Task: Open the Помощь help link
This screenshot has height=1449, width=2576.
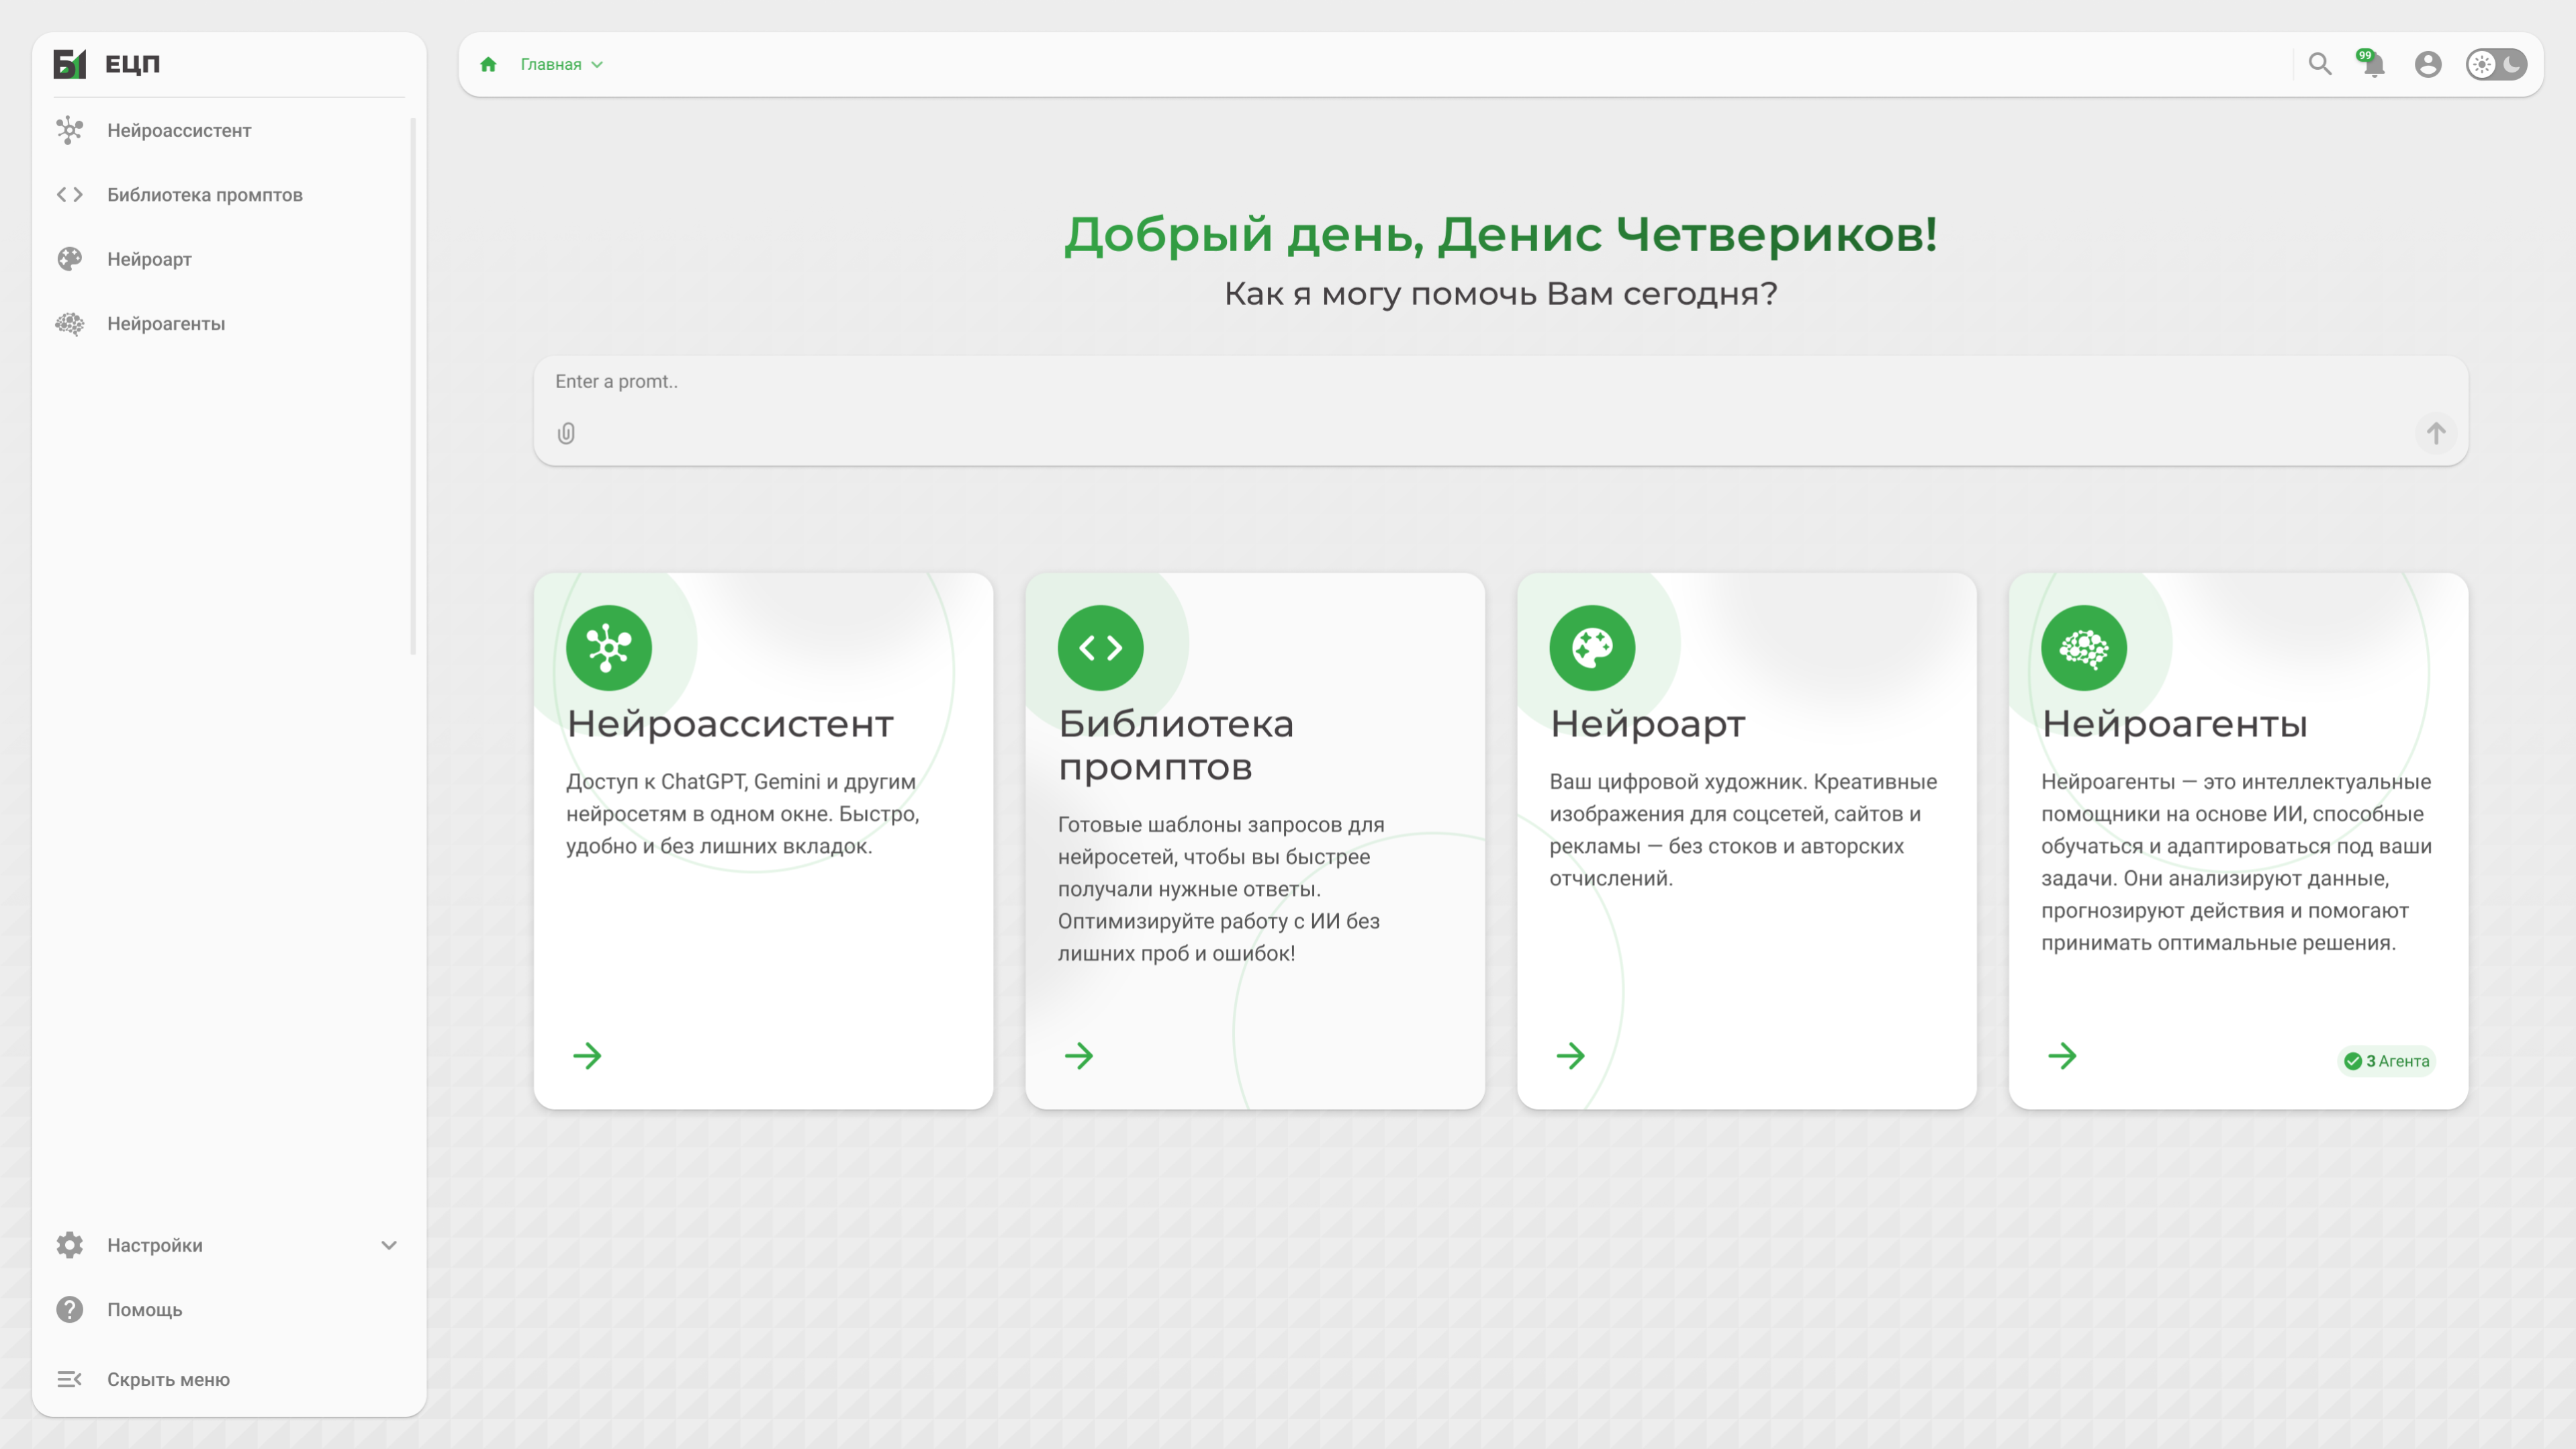Action: (x=144, y=1309)
